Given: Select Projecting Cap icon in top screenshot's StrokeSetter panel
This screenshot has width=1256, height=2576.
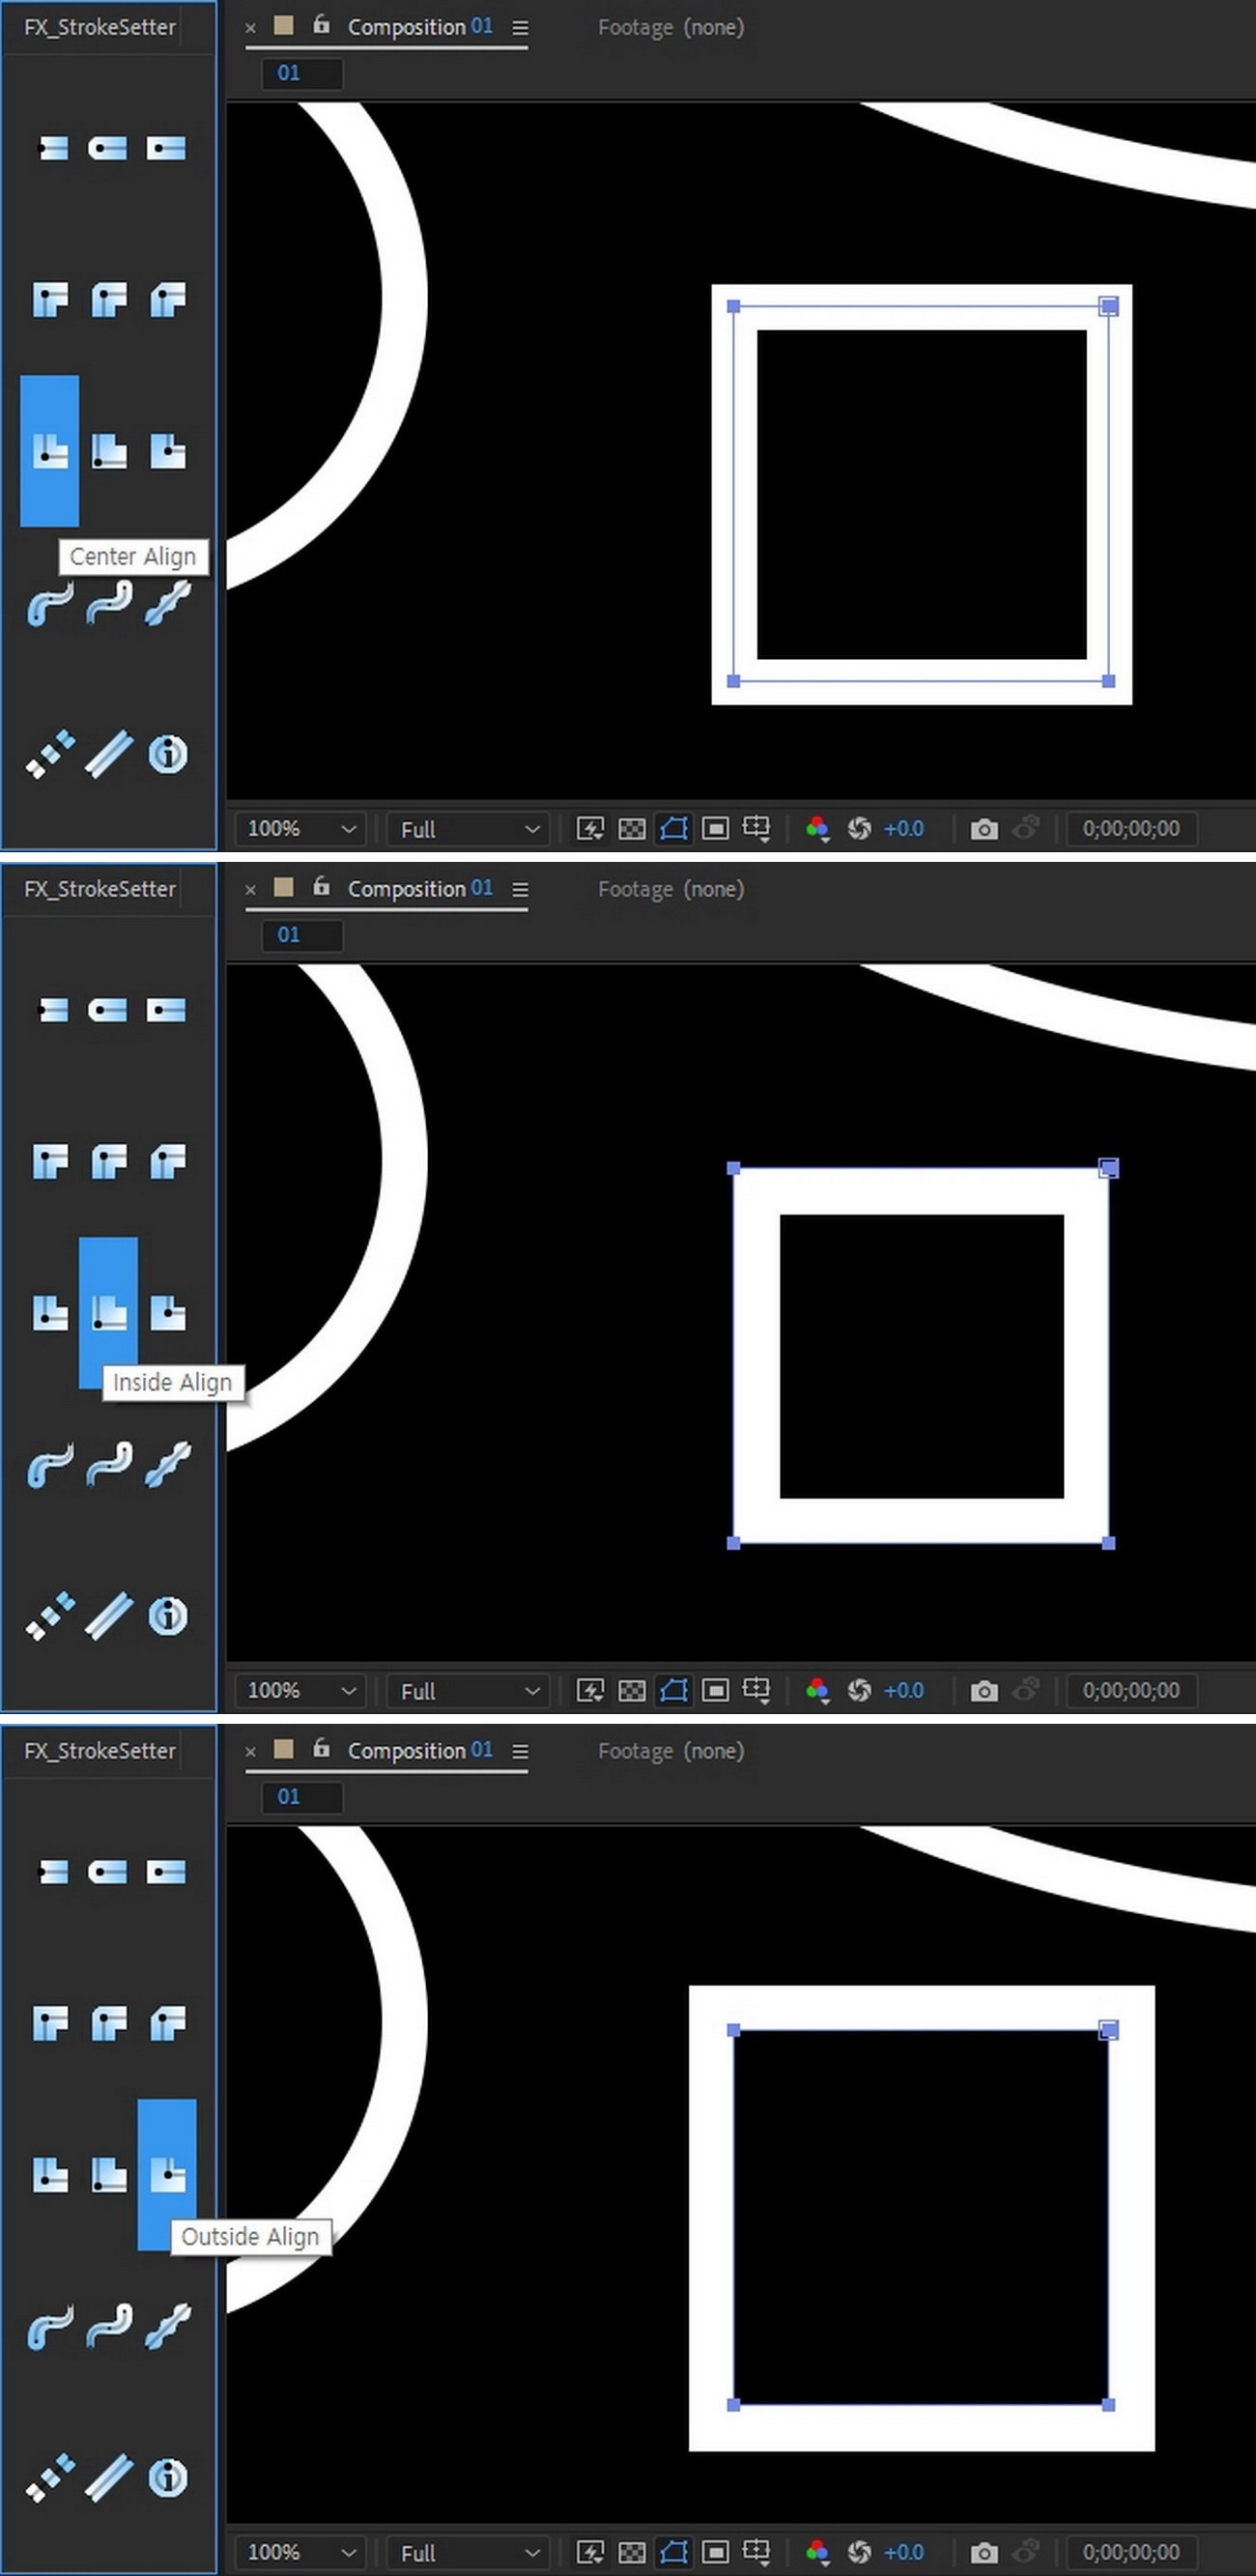Looking at the screenshot, I should point(166,148).
